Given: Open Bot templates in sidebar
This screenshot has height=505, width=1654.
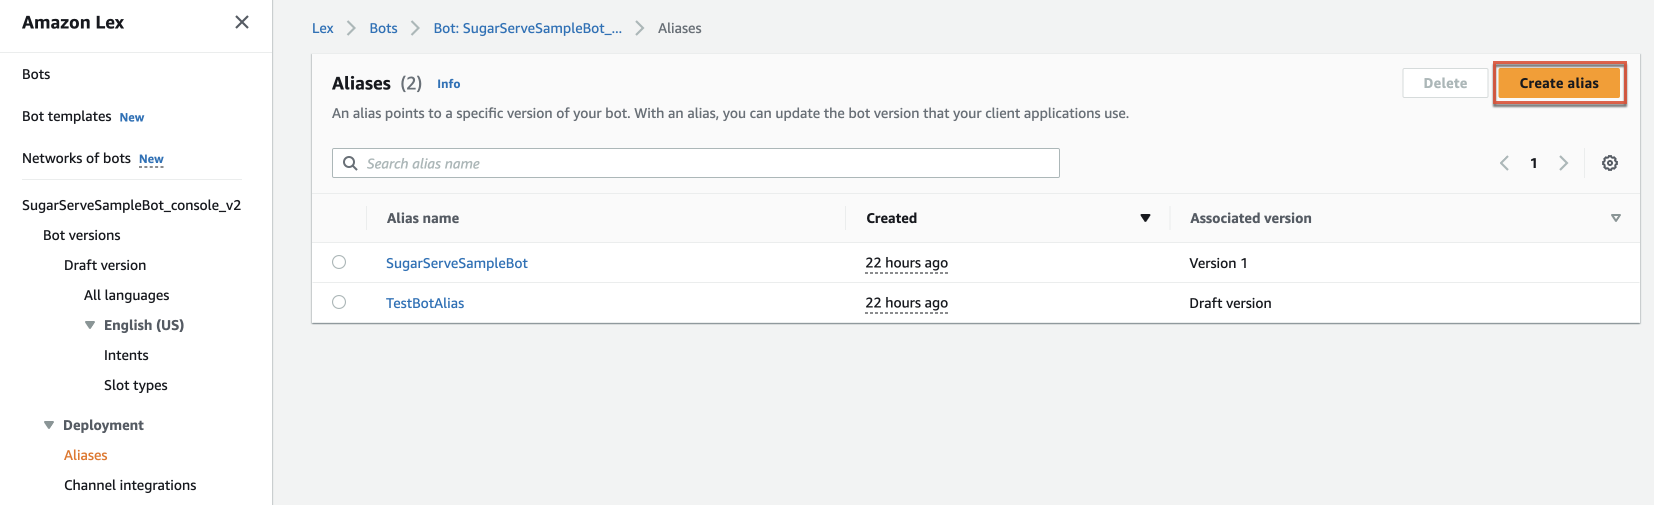Looking at the screenshot, I should pyautogui.click(x=67, y=116).
